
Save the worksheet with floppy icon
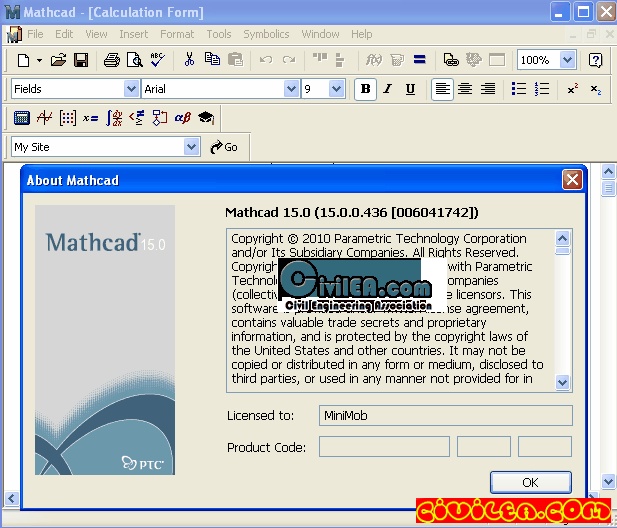tap(81, 60)
